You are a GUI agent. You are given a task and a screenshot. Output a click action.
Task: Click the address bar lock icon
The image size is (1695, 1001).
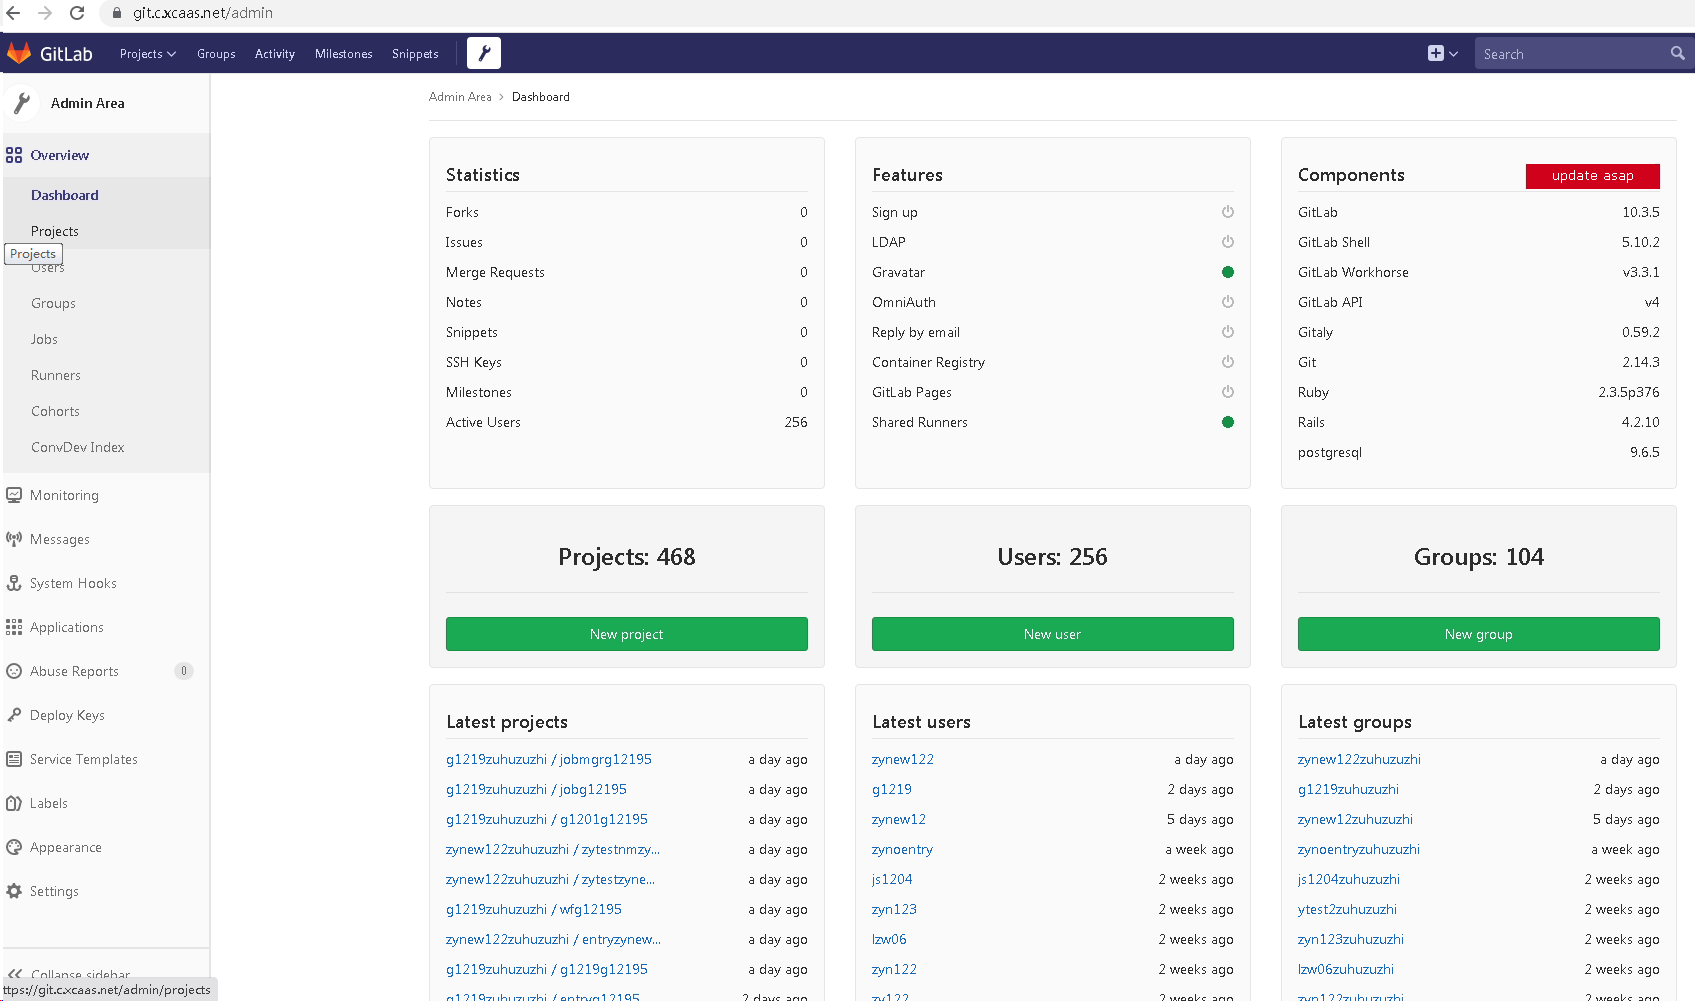click(117, 13)
